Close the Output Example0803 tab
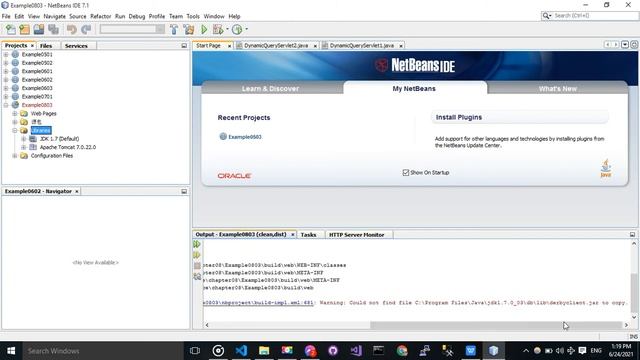The width and height of the screenshot is (640, 360). 293,235
